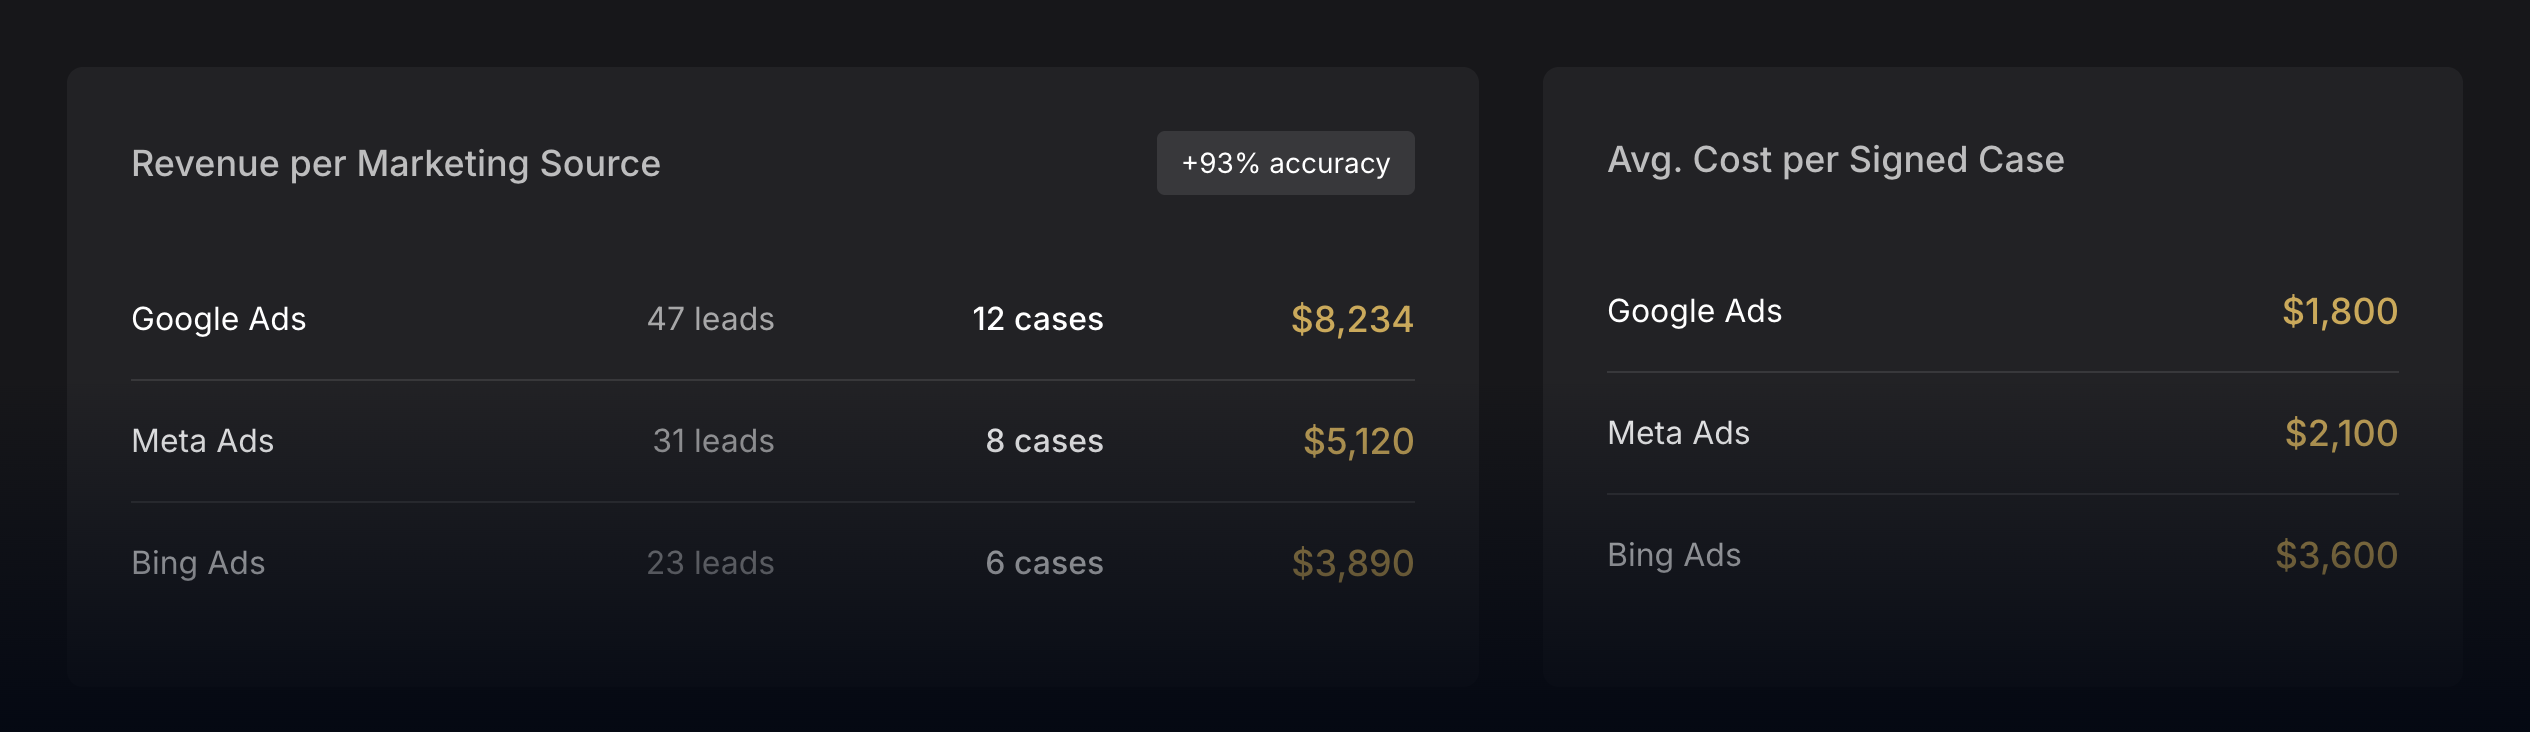Image resolution: width=2530 pixels, height=732 pixels.
Task: Select Google Ads in the cost panel
Action: (1695, 311)
